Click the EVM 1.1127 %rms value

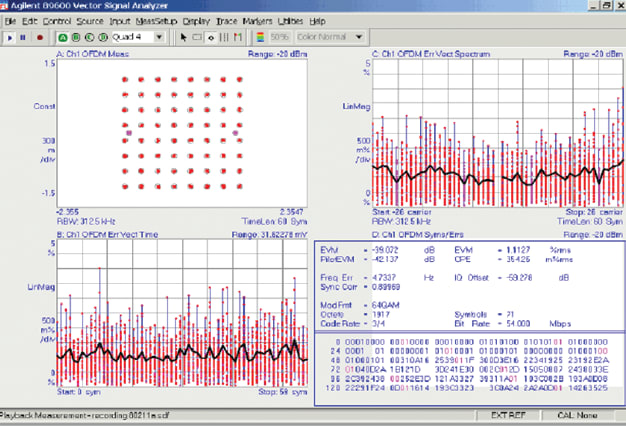click(518, 250)
